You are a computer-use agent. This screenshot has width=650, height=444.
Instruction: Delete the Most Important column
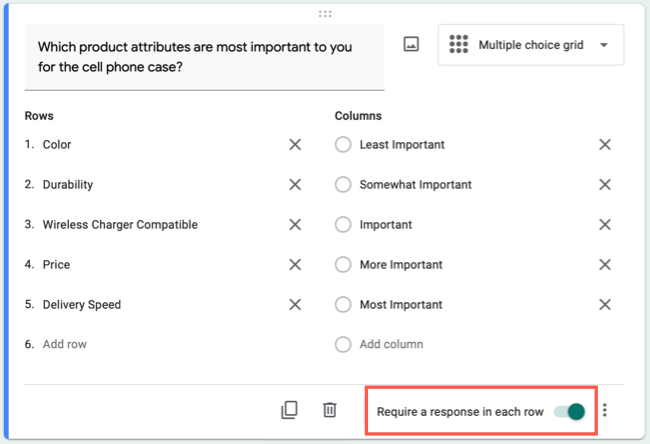tap(605, 305)
